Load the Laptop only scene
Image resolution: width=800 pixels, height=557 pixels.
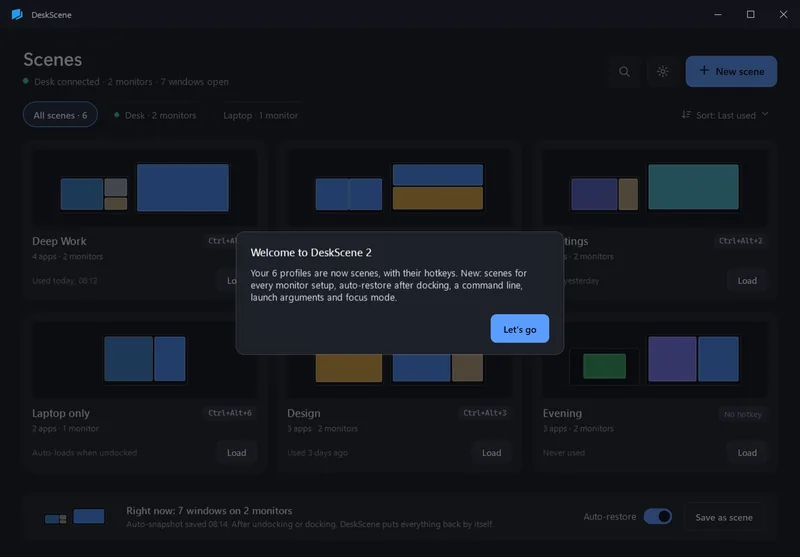(236, 452)
